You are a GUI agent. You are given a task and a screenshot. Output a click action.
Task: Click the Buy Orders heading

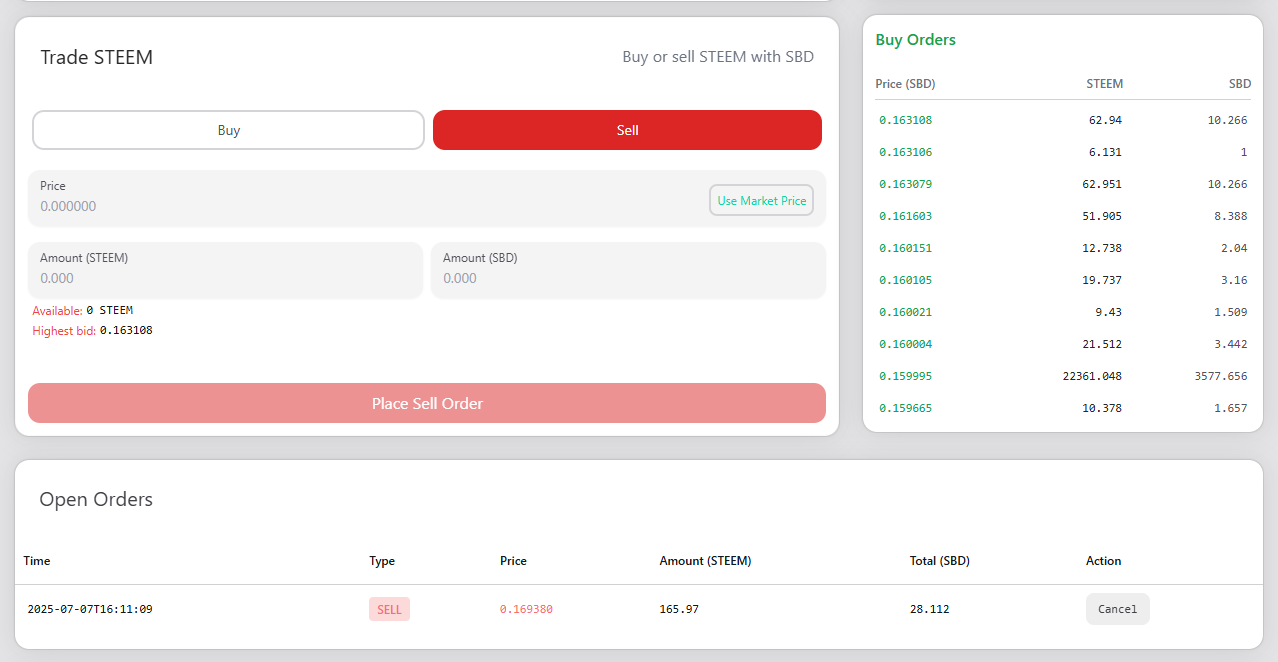pos(915,40)
